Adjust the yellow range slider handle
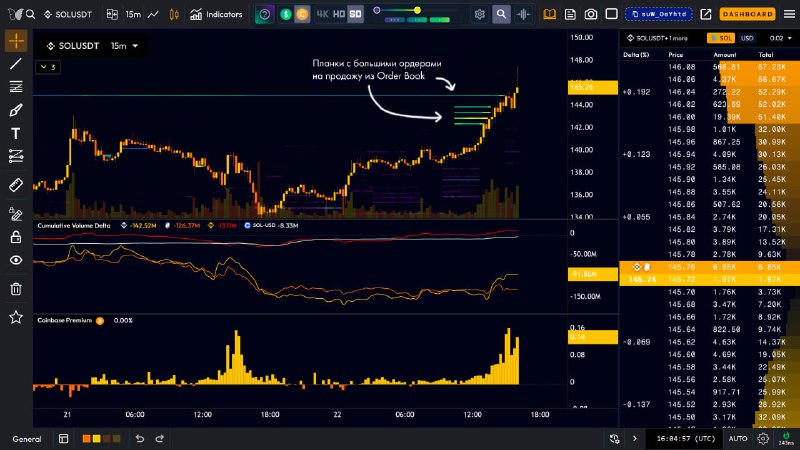This screenshot has width=800, height=450. 417,10
